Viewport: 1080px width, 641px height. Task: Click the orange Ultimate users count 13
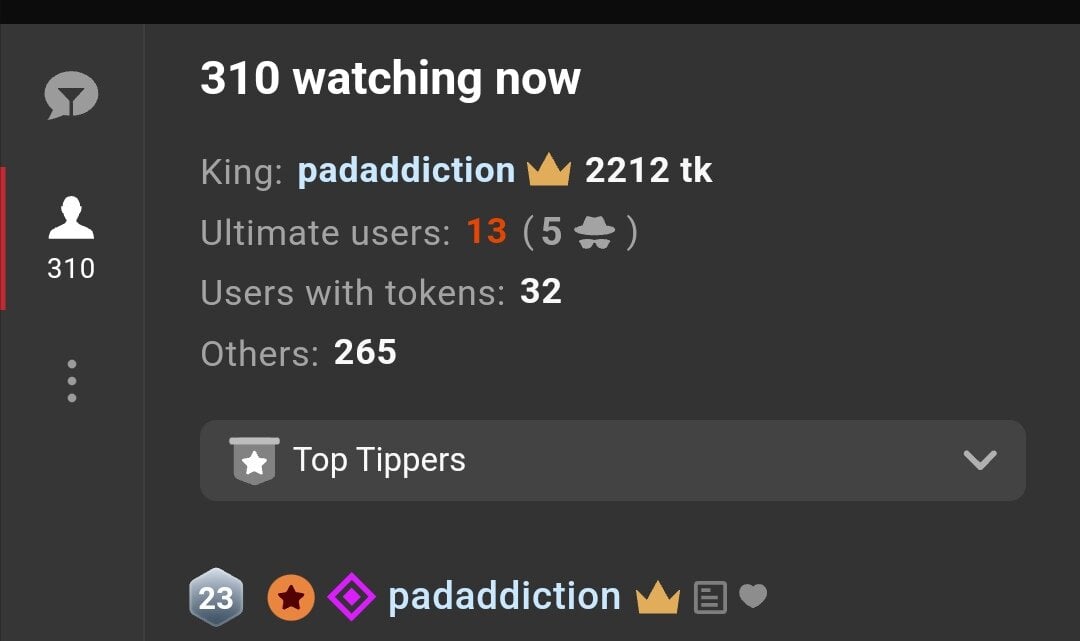pos(487,232)
